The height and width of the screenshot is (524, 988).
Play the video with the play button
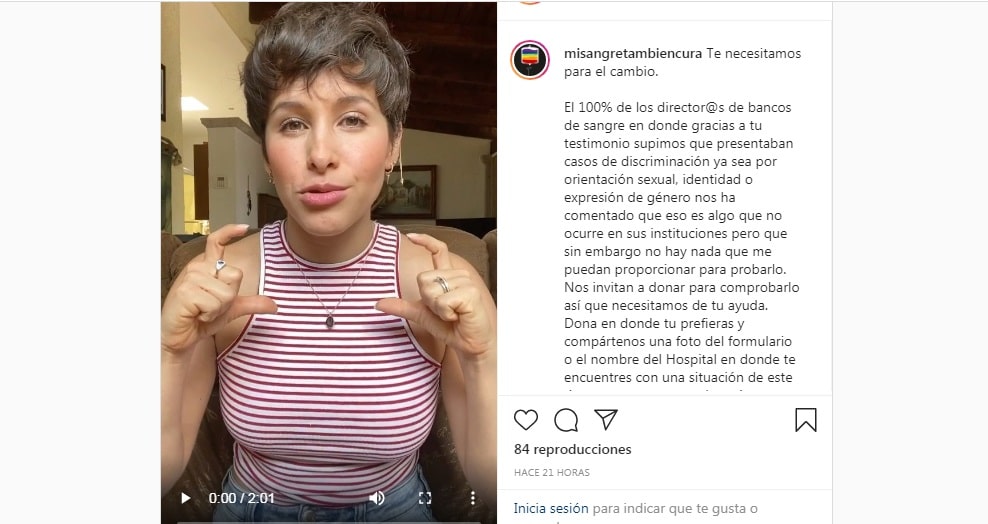(x=185, y=498)
